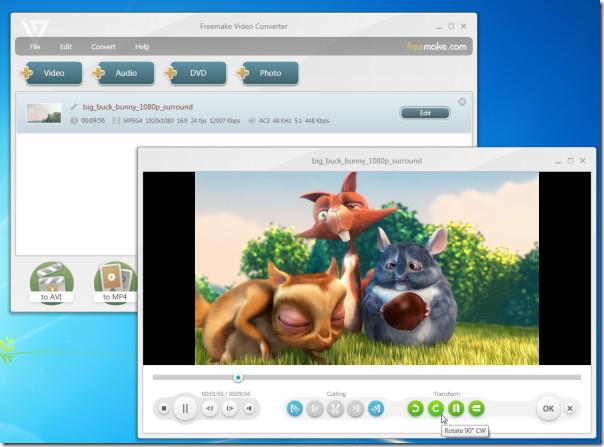Click the Rotate 90° CW green button
The width and height of the screenshot is (604, 447).
coord(436,408)
